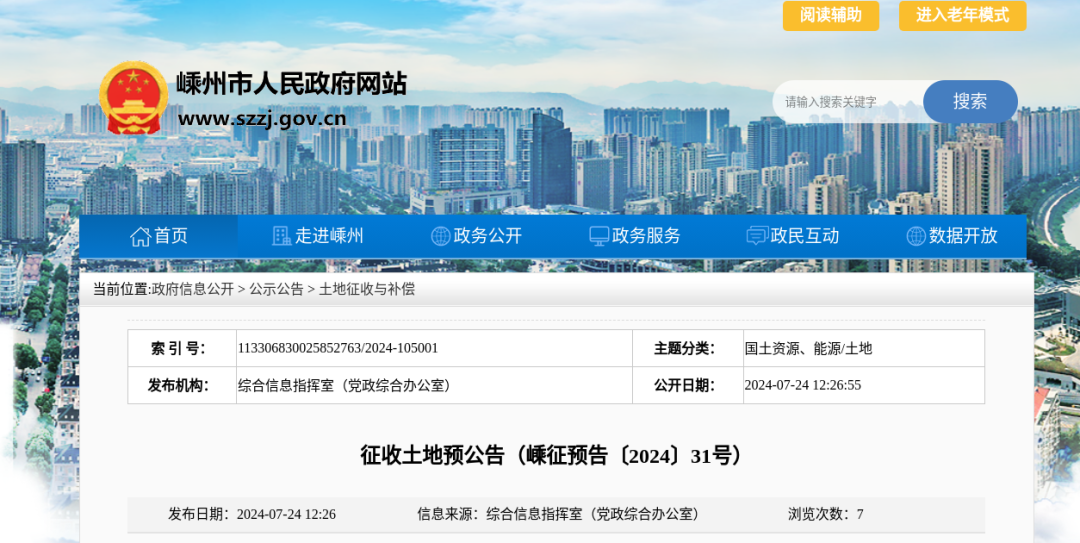Focus the search keyword input field

tap(845, 102)
